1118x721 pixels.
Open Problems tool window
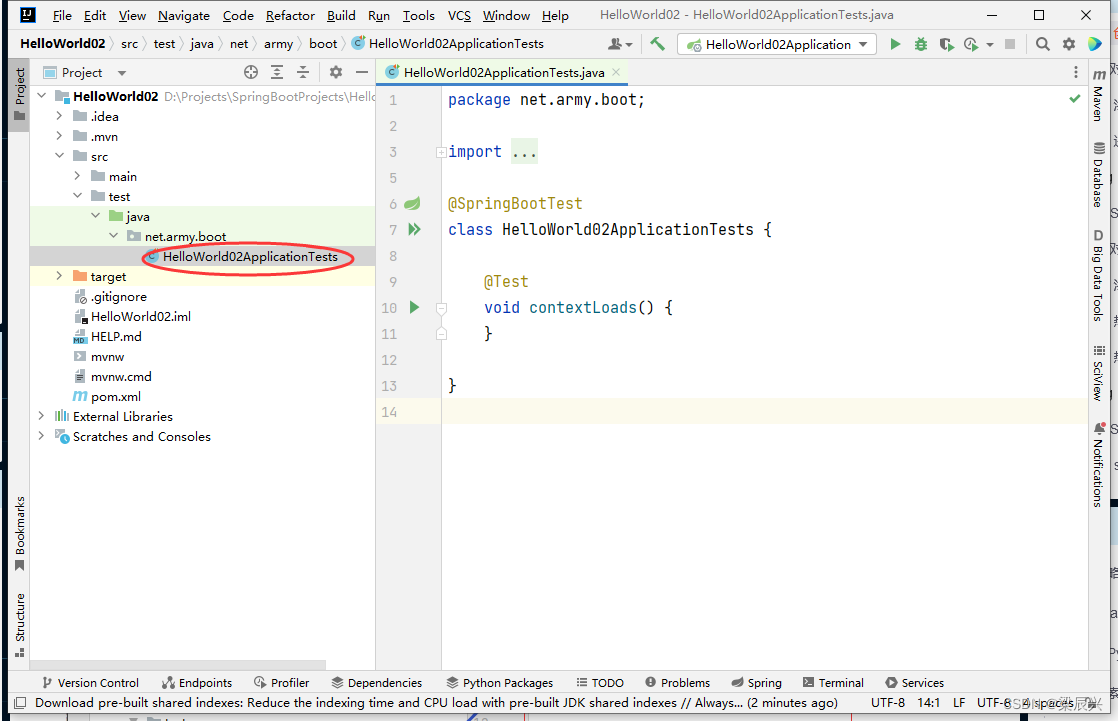coord(678,682)
